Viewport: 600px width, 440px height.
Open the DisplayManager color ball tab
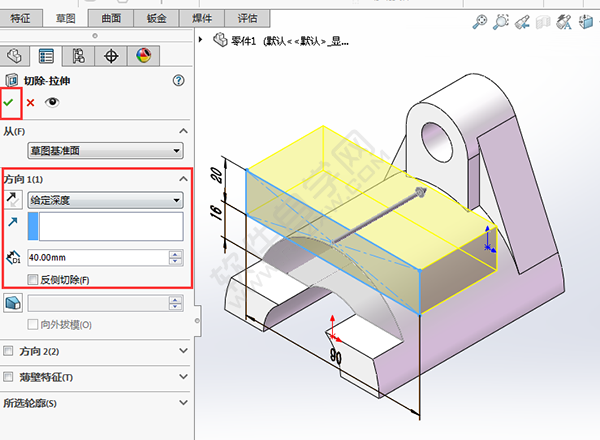(x=143, y=56)
